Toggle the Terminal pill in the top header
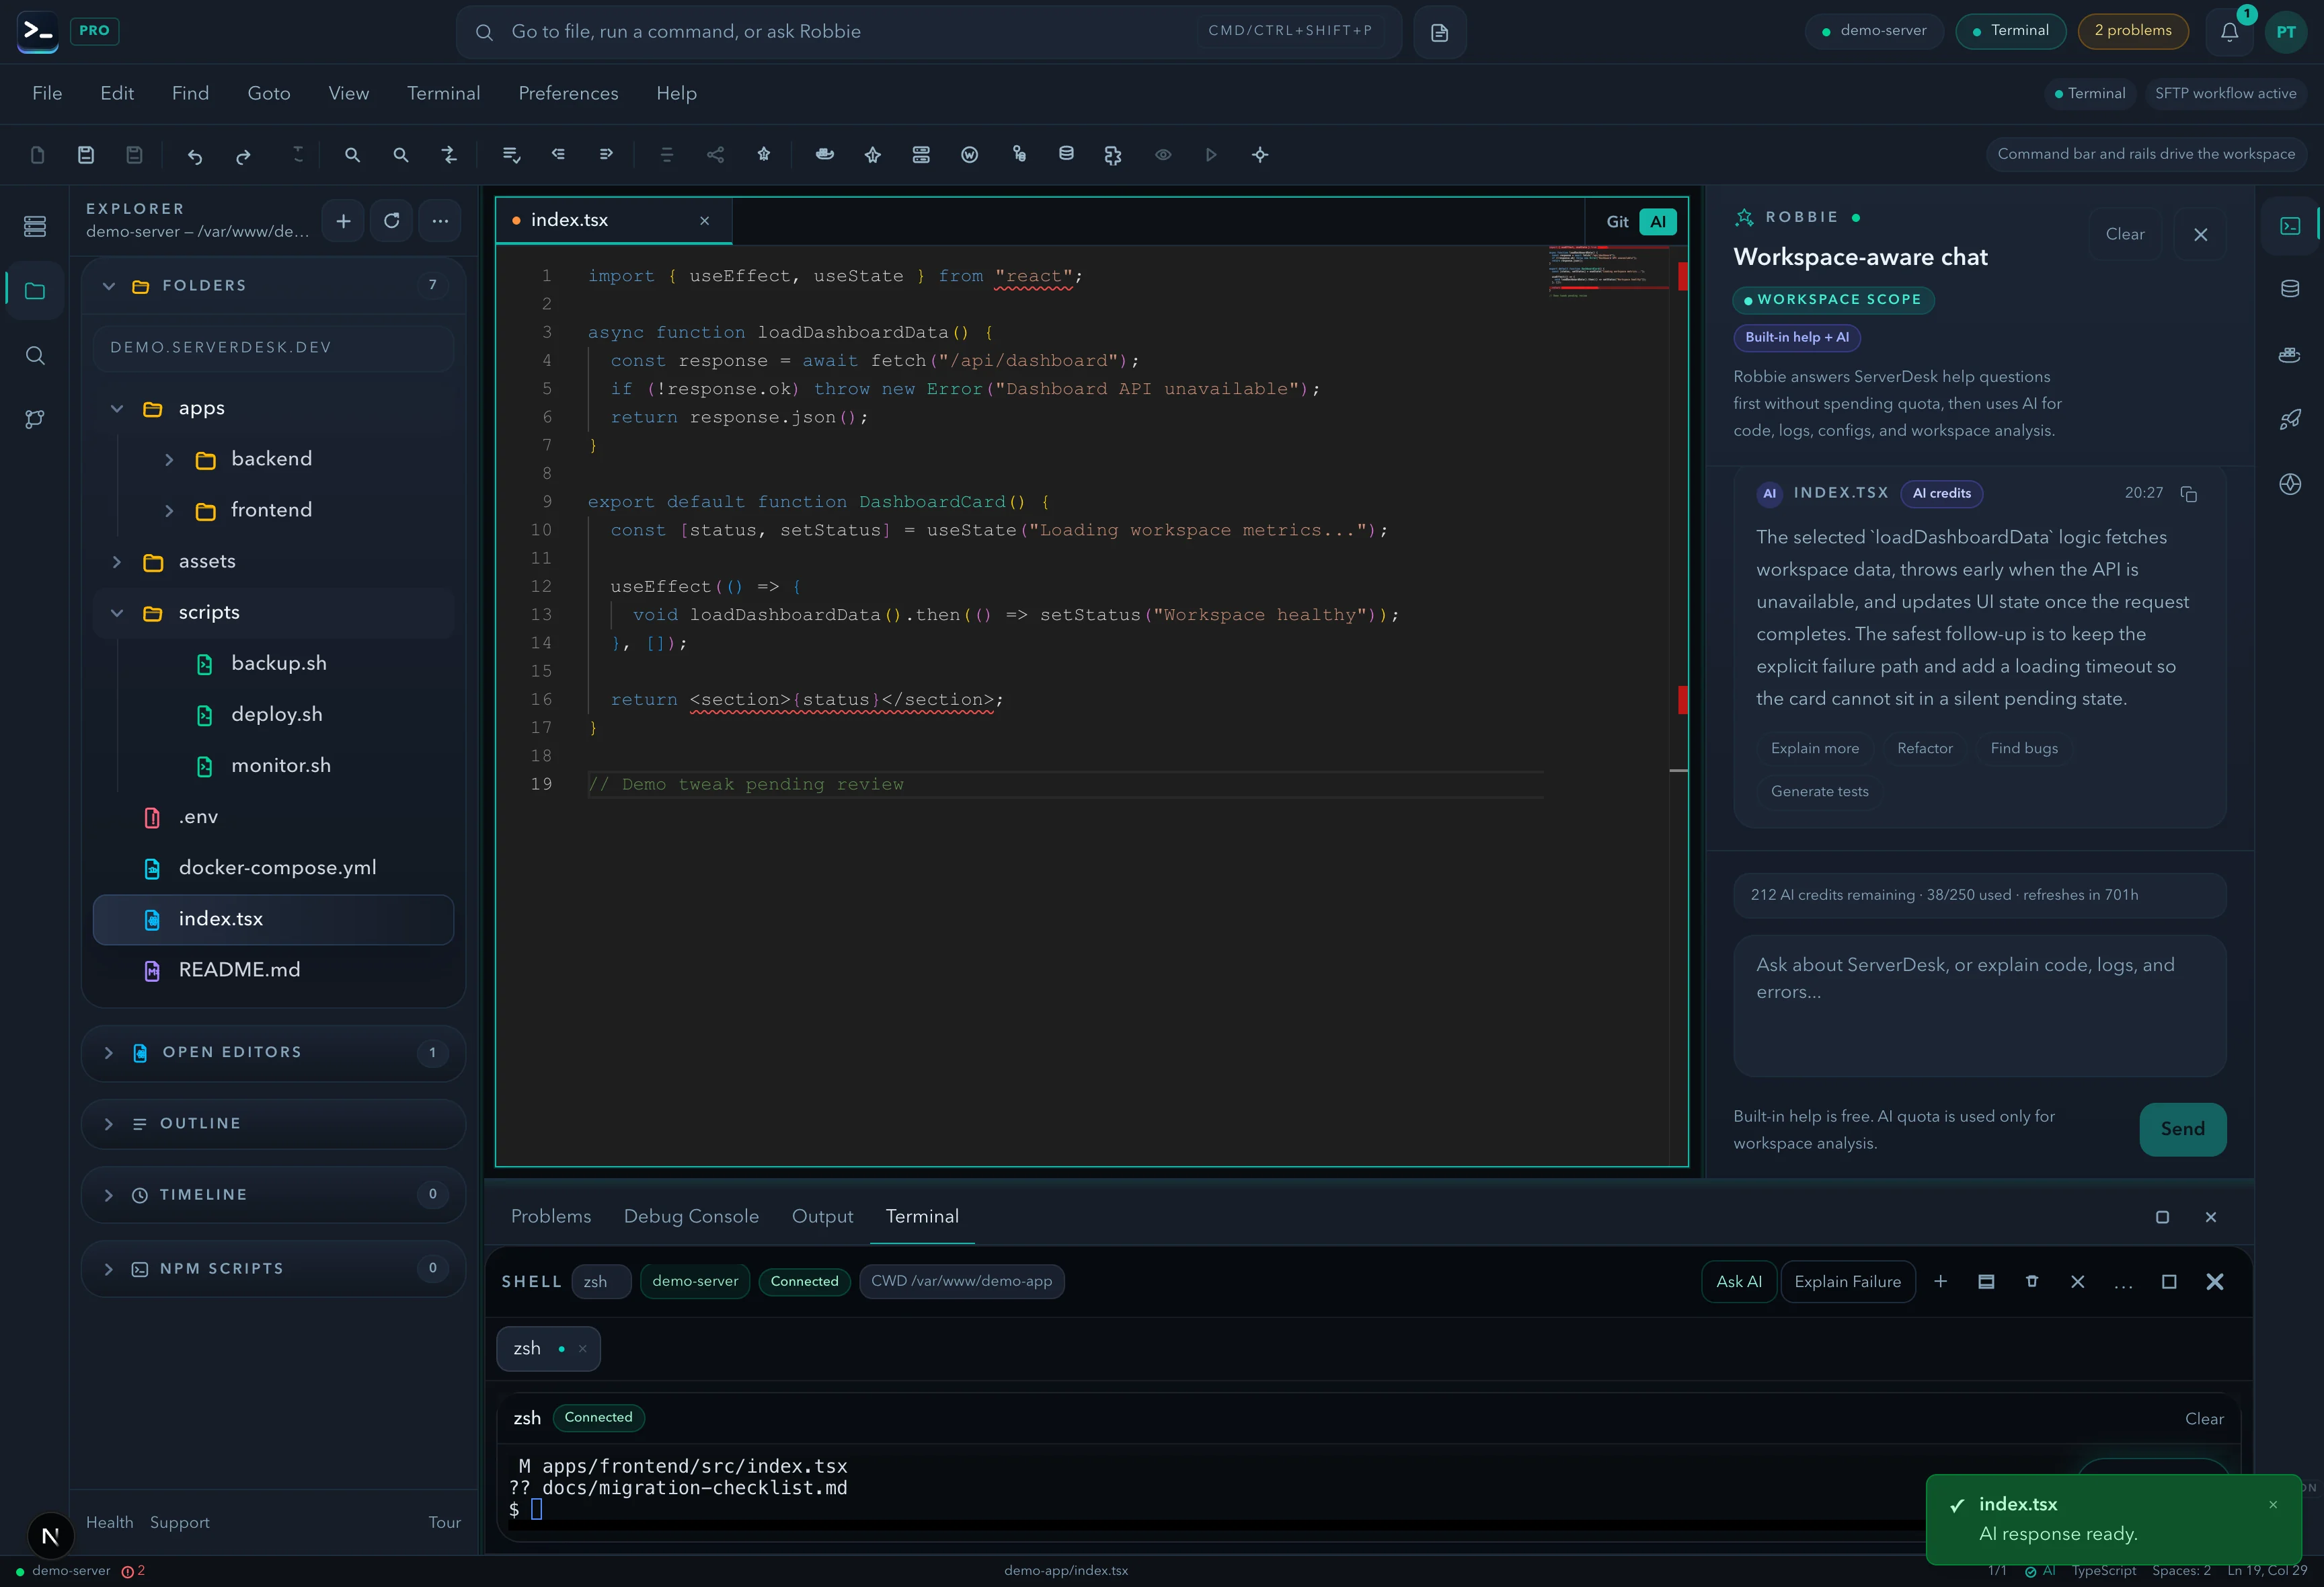2324x1587 pixels. pos(2010,31)
